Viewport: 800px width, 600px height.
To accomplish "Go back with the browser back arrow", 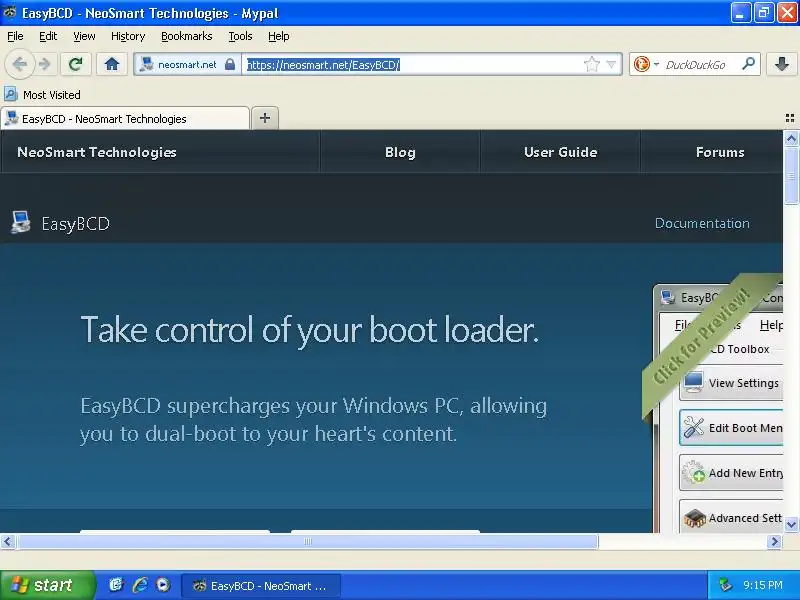I will tap(20, 64).
